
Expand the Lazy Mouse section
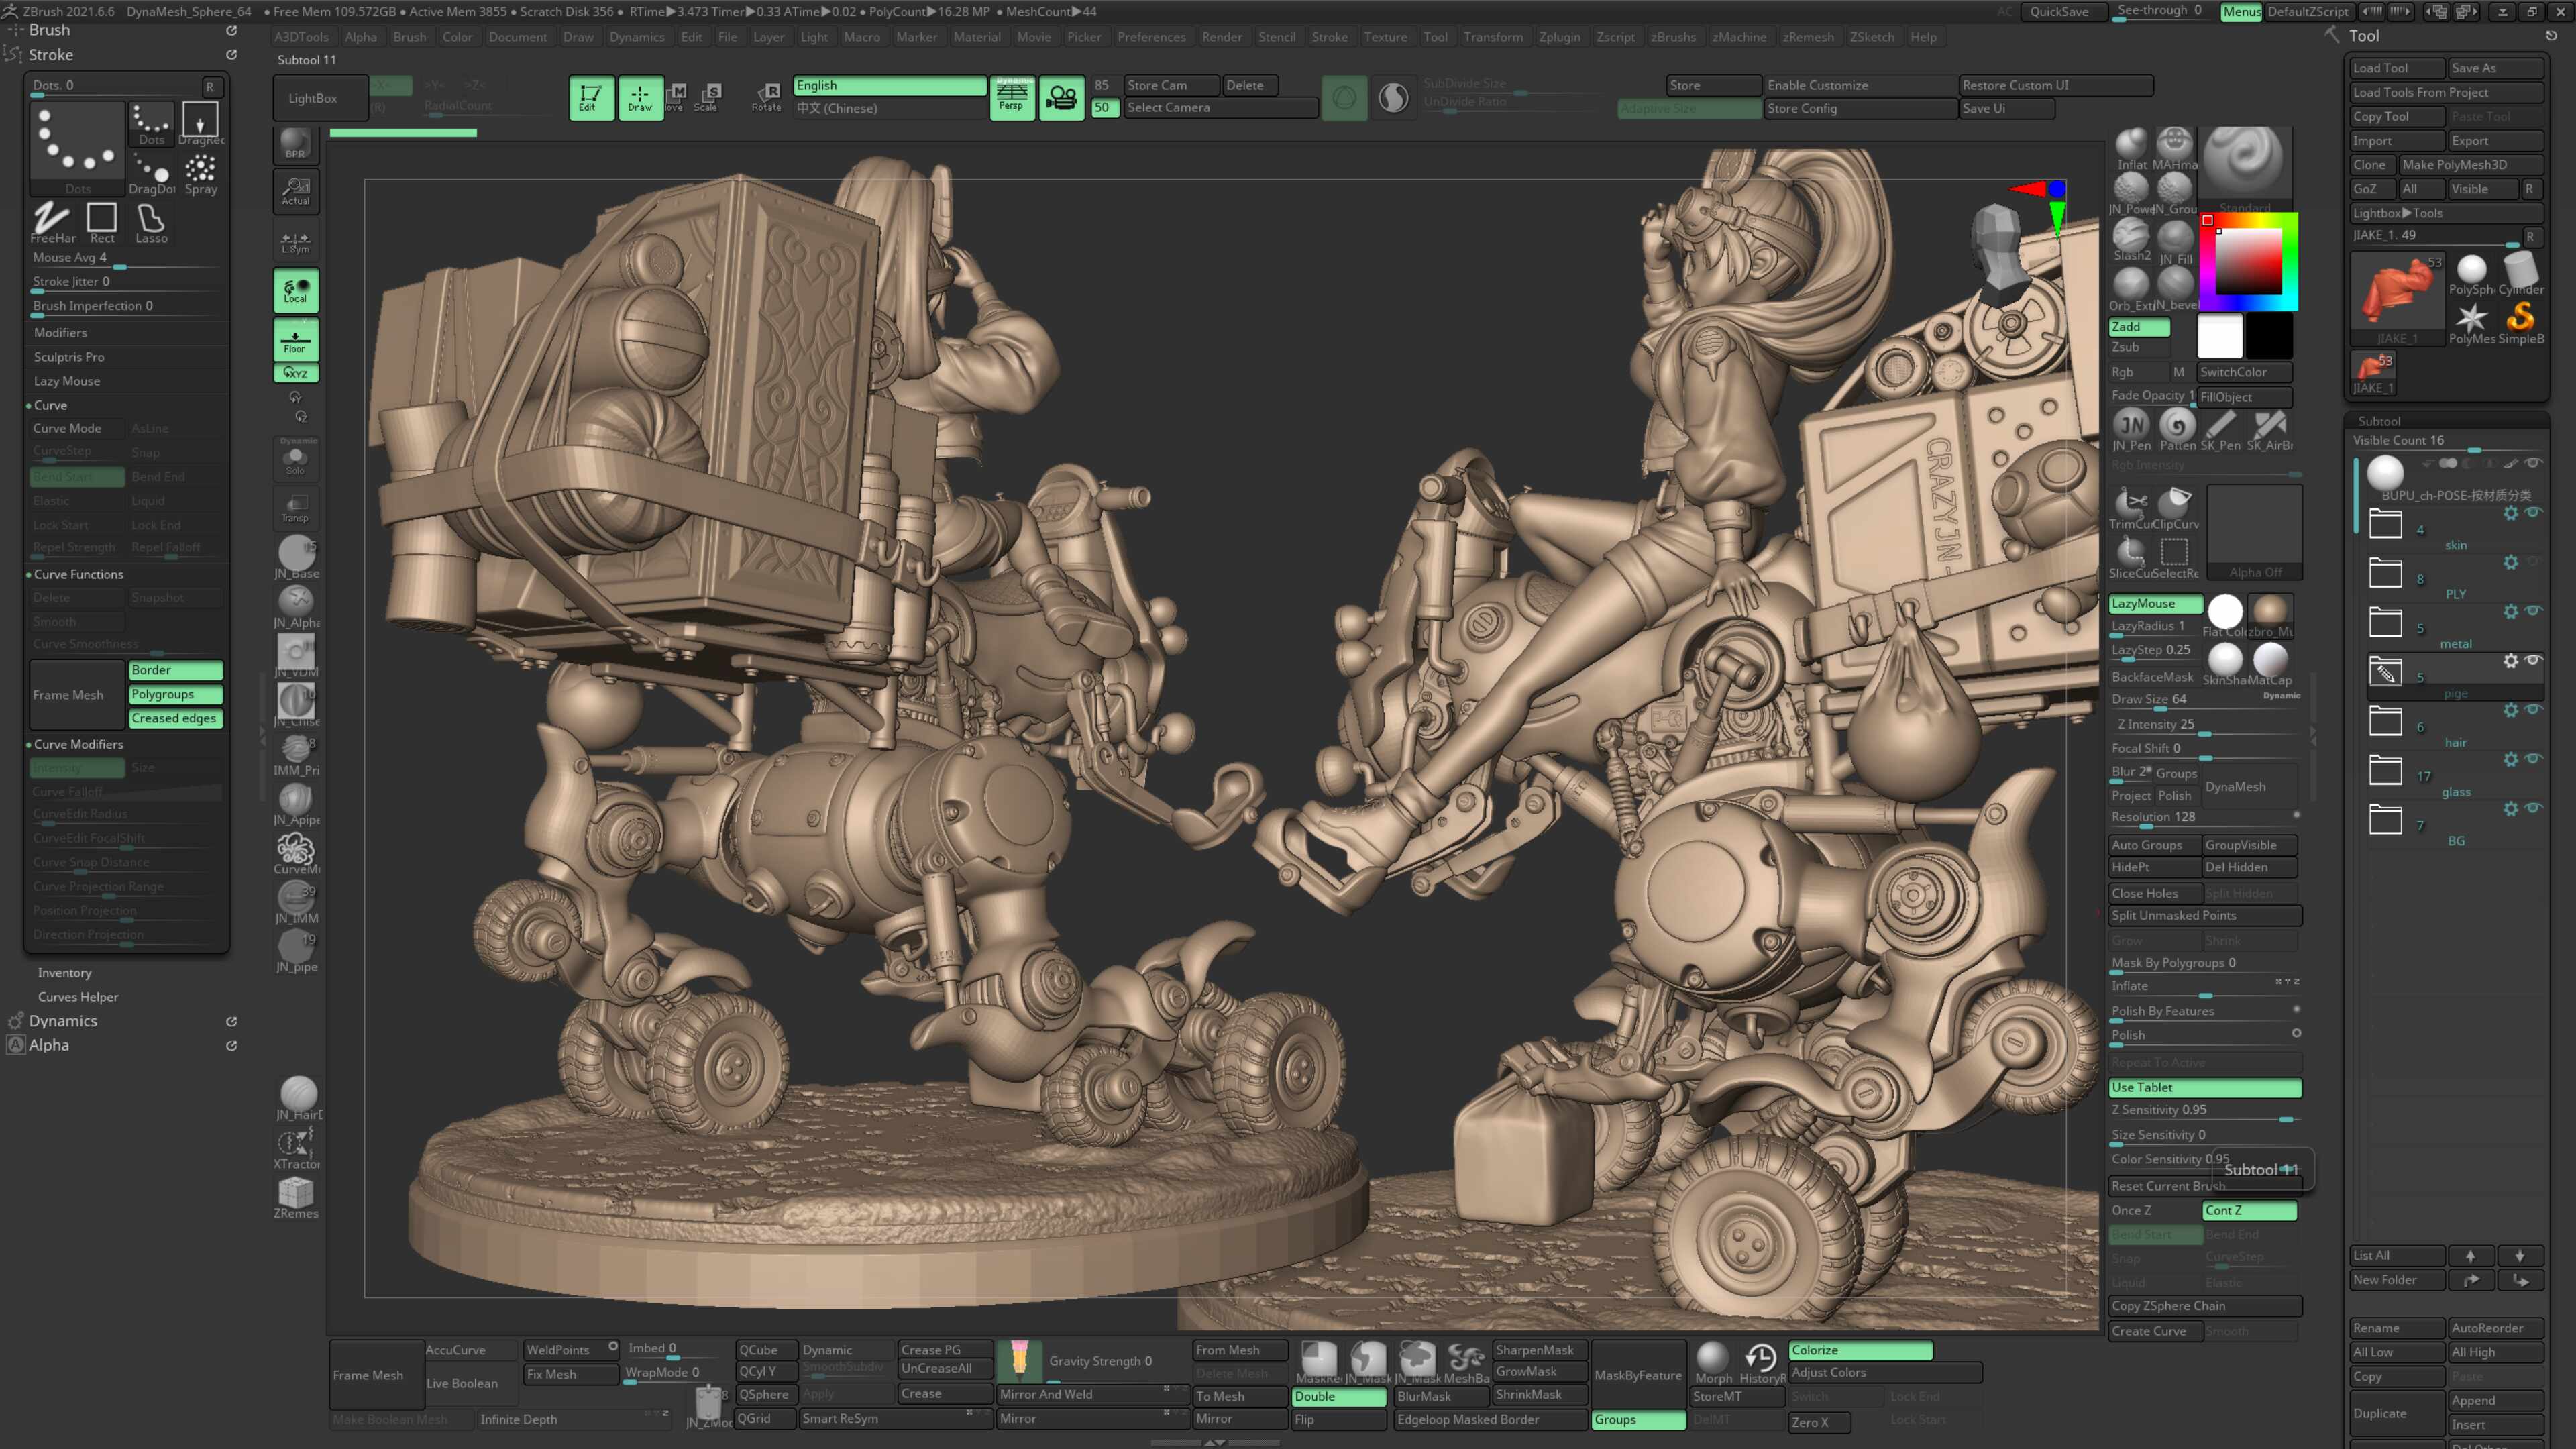pyautogui.click(x=67, y=381)
